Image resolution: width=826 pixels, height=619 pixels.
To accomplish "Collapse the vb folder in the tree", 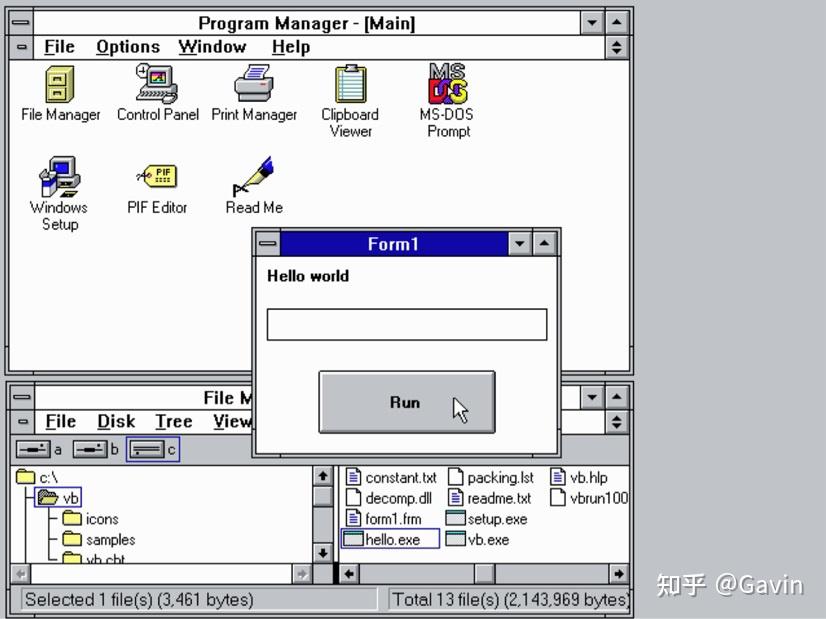I will [62, 497].
